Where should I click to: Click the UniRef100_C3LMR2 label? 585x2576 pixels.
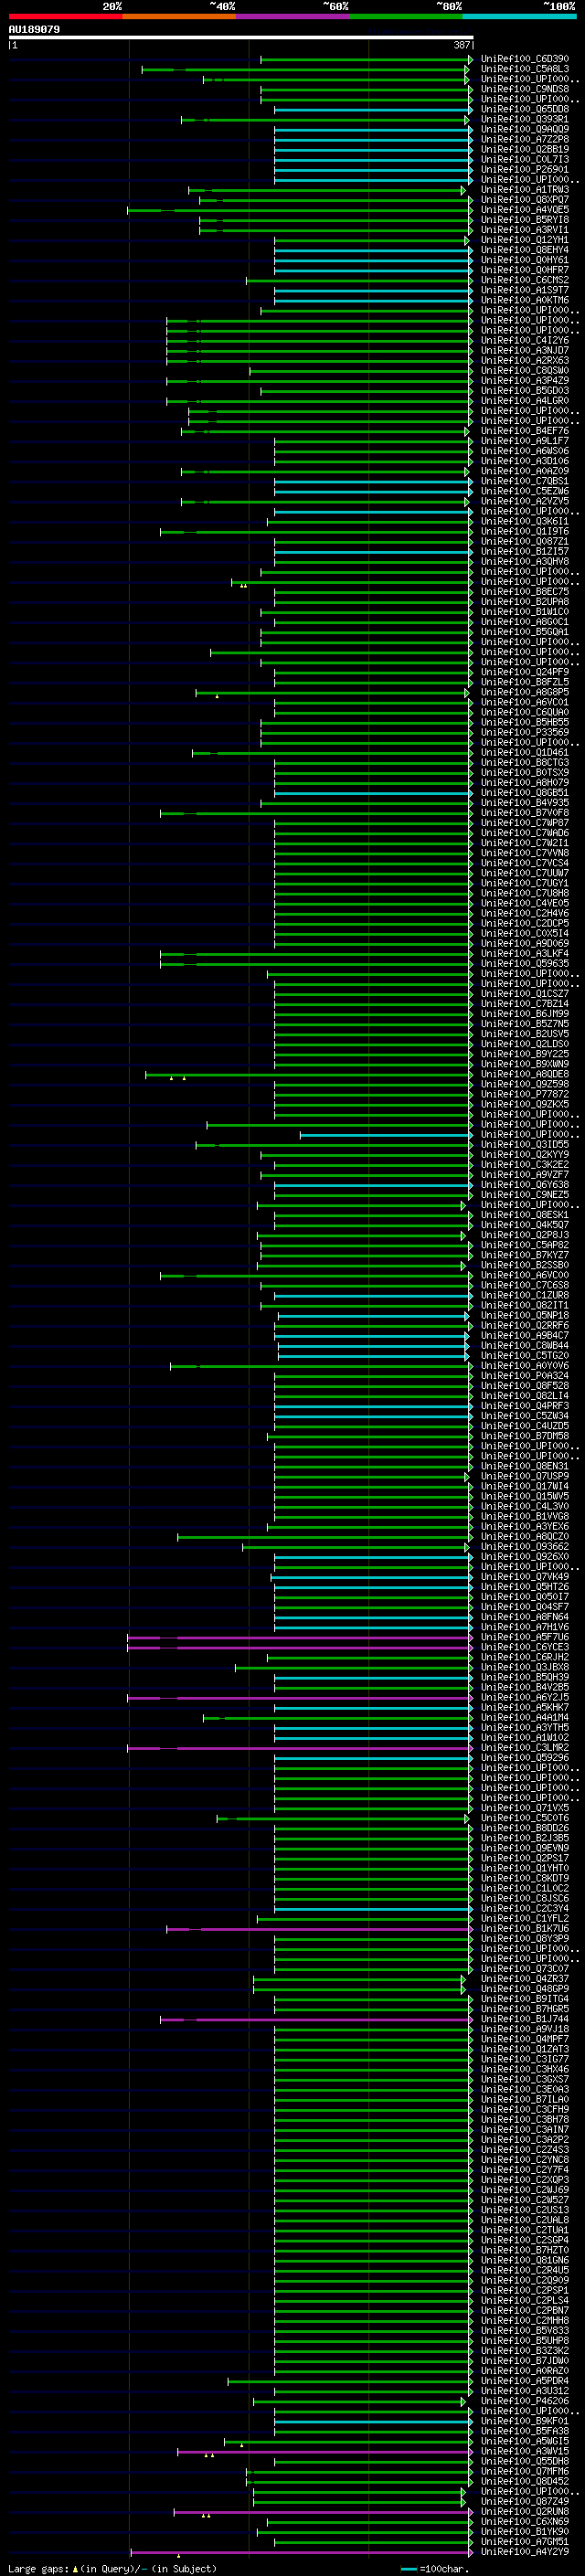click(x=524, y=1748)
